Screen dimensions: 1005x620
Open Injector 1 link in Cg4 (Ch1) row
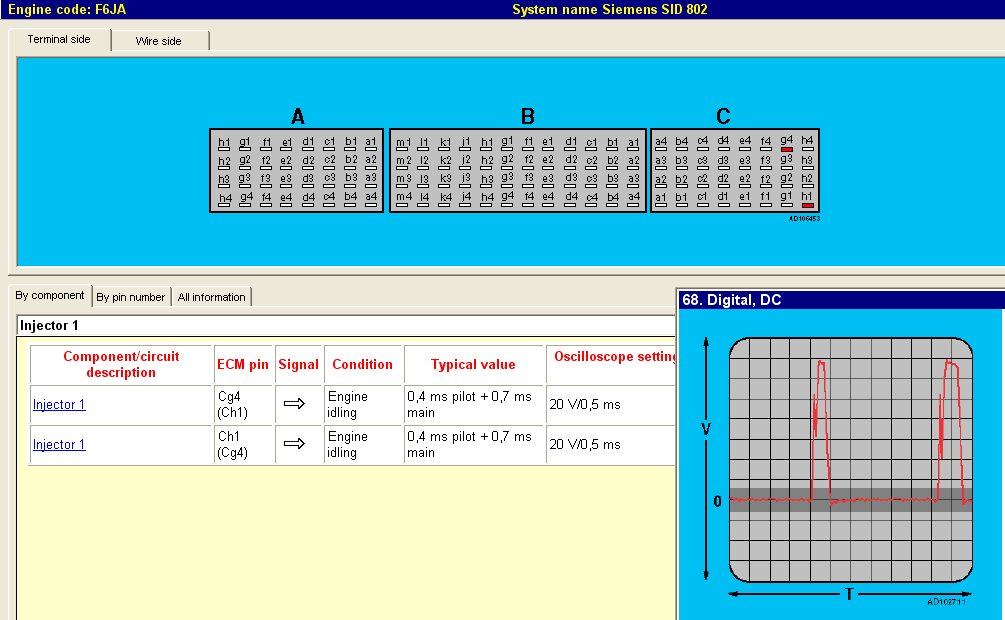click(59, 405)
